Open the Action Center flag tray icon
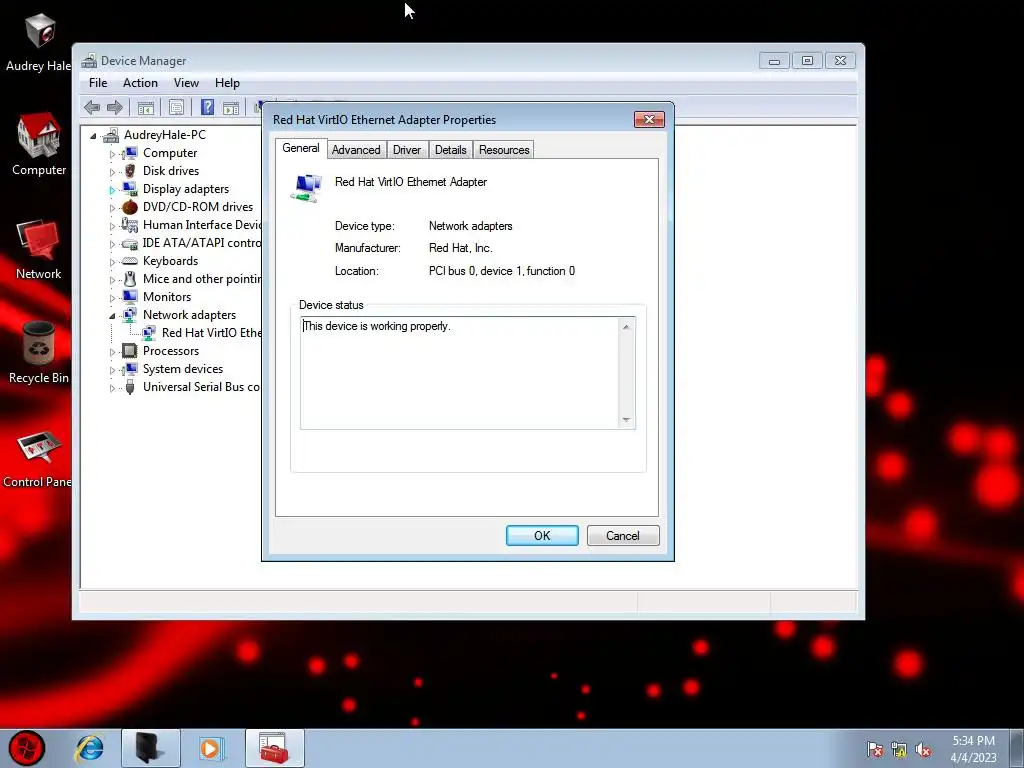 [875, 750]
